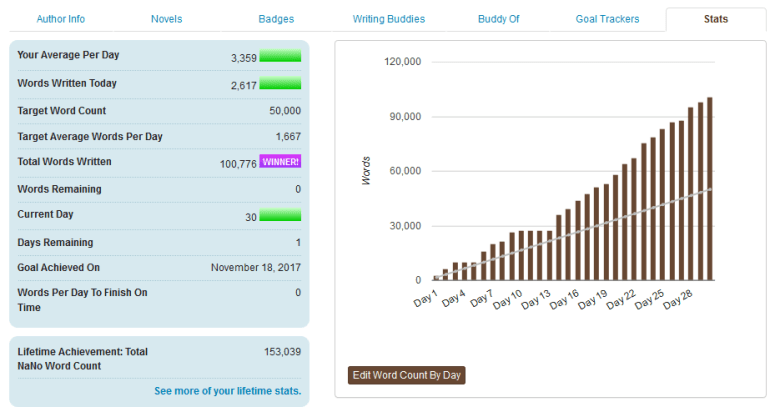775x412 pixels.
Task: Click the tallest bar at chart's right end
Action: coord(709,188)
